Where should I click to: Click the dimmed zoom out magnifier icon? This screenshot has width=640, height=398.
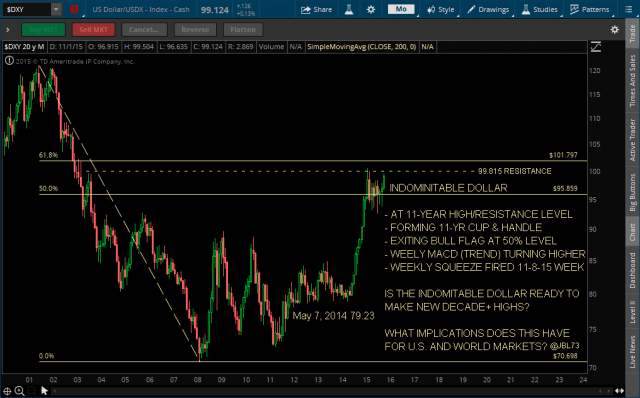pos(31,391)
